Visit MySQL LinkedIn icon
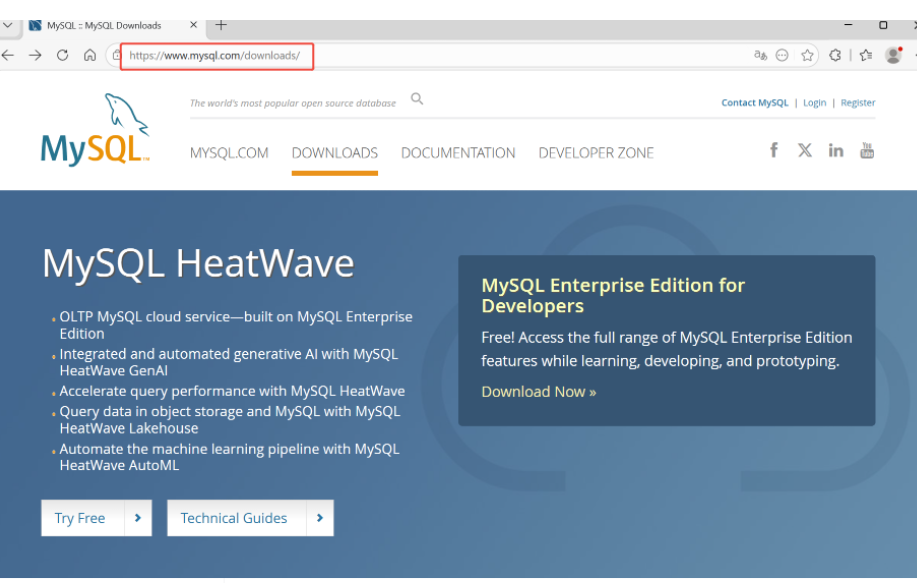 [x=836, y=150]
